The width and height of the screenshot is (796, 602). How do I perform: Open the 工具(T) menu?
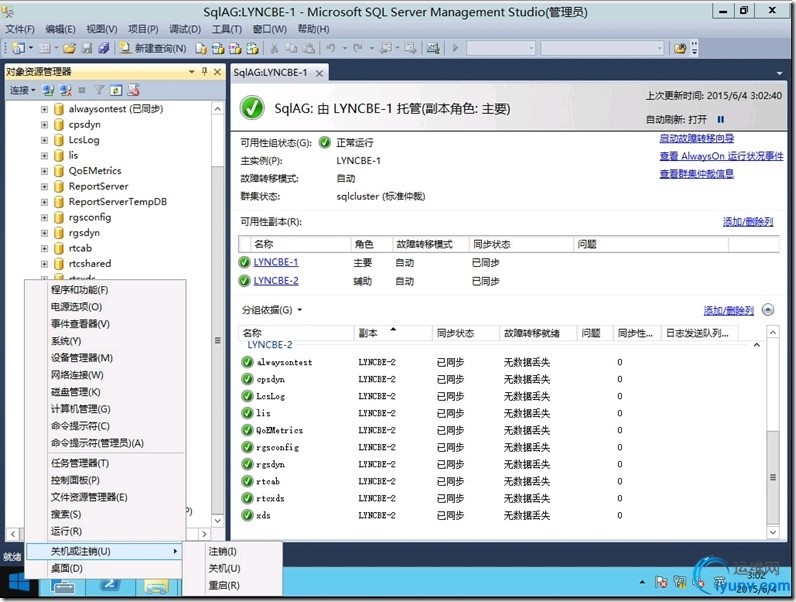pyautogui.click(x=226, y=29)
